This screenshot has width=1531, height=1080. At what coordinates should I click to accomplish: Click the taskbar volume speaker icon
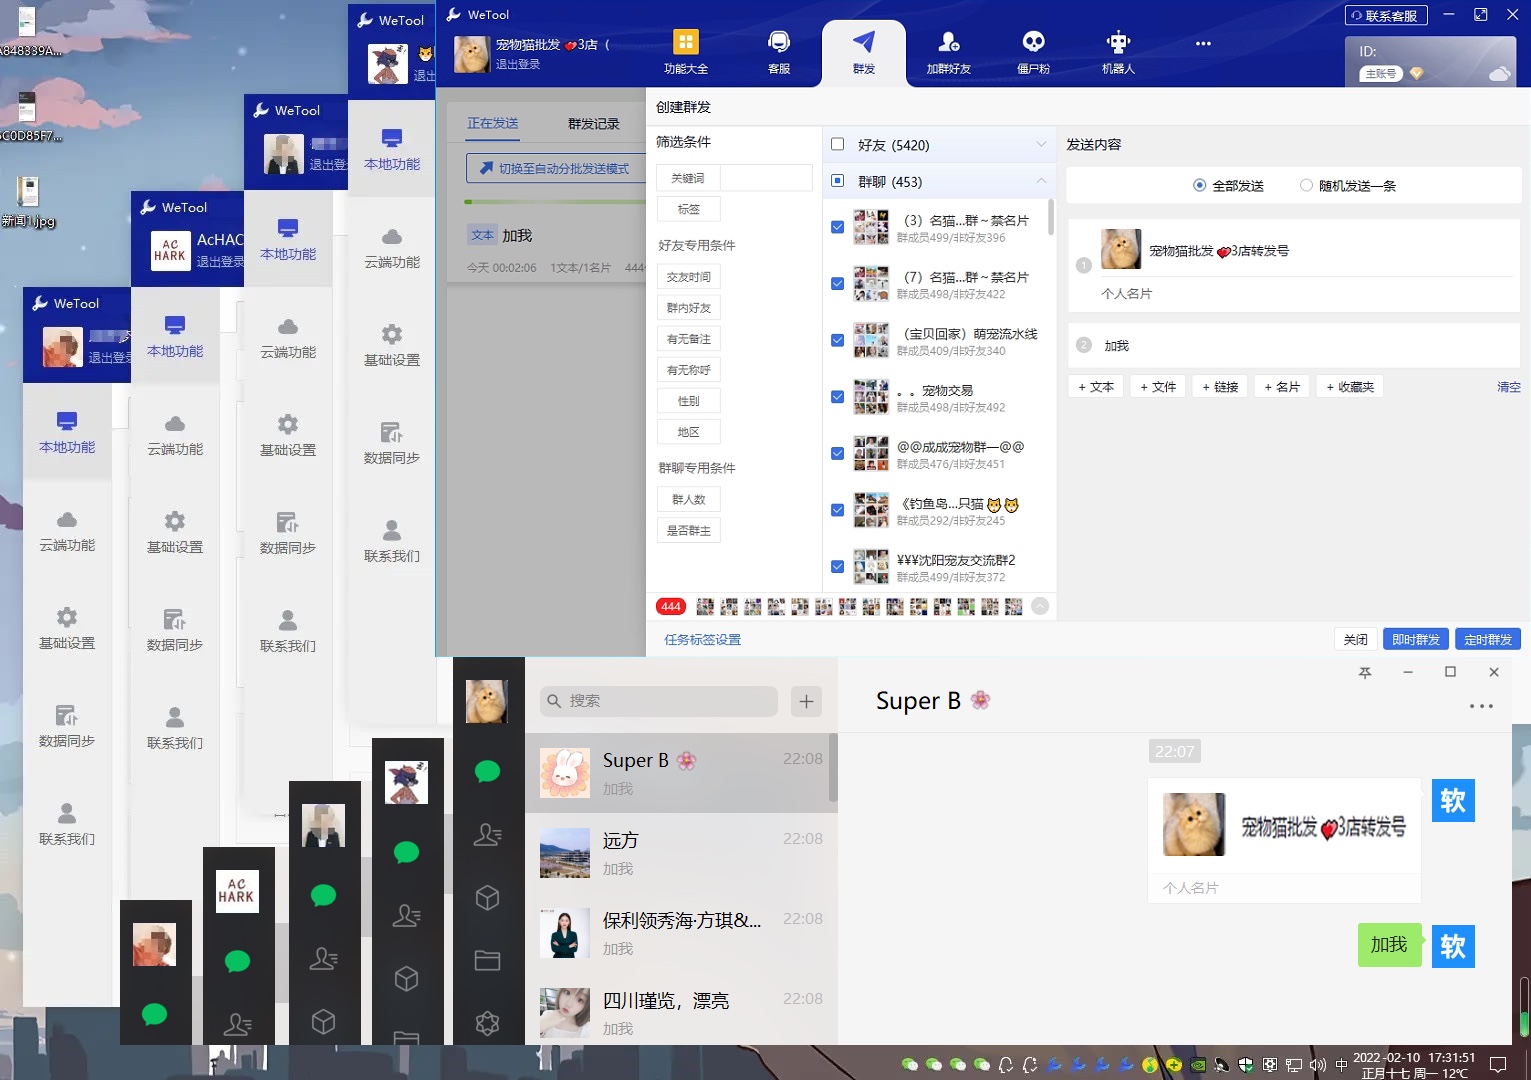pyautogui.click(x=1318, y=1065)
